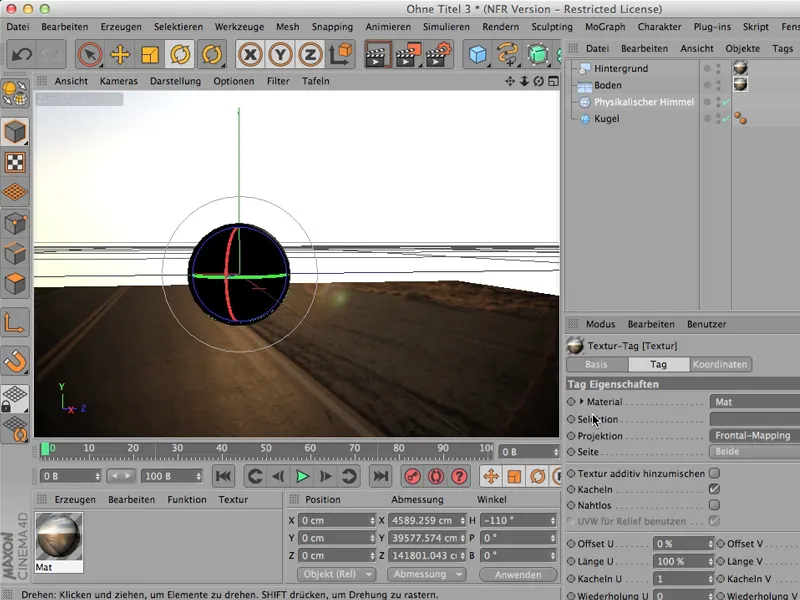The width and height of the screenshot is (800, 600).
Task: Select the Boden object
Action: pos(608,85)
